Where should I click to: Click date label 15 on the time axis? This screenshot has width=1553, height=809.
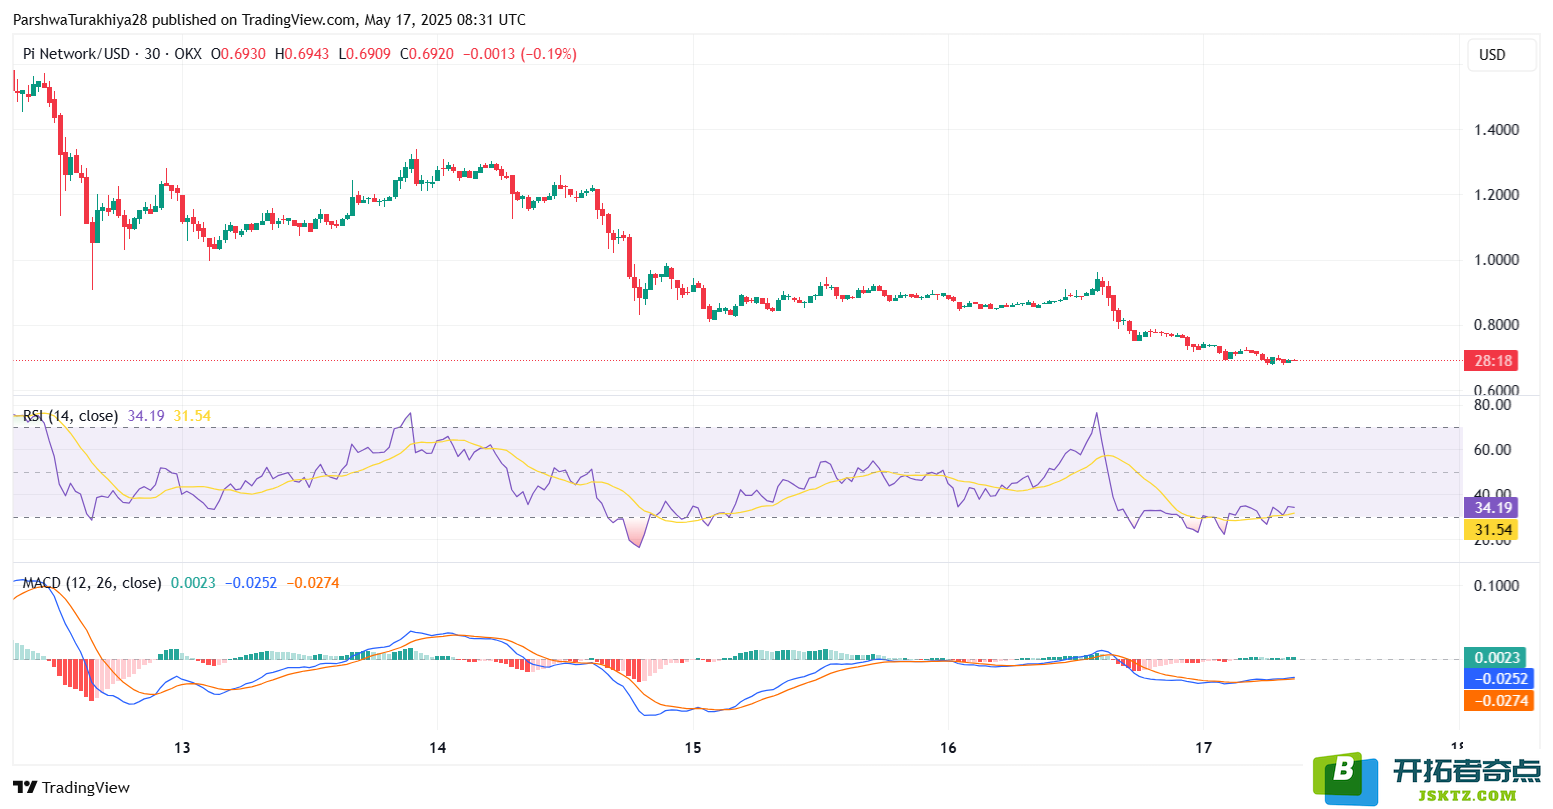pos(693,748)
